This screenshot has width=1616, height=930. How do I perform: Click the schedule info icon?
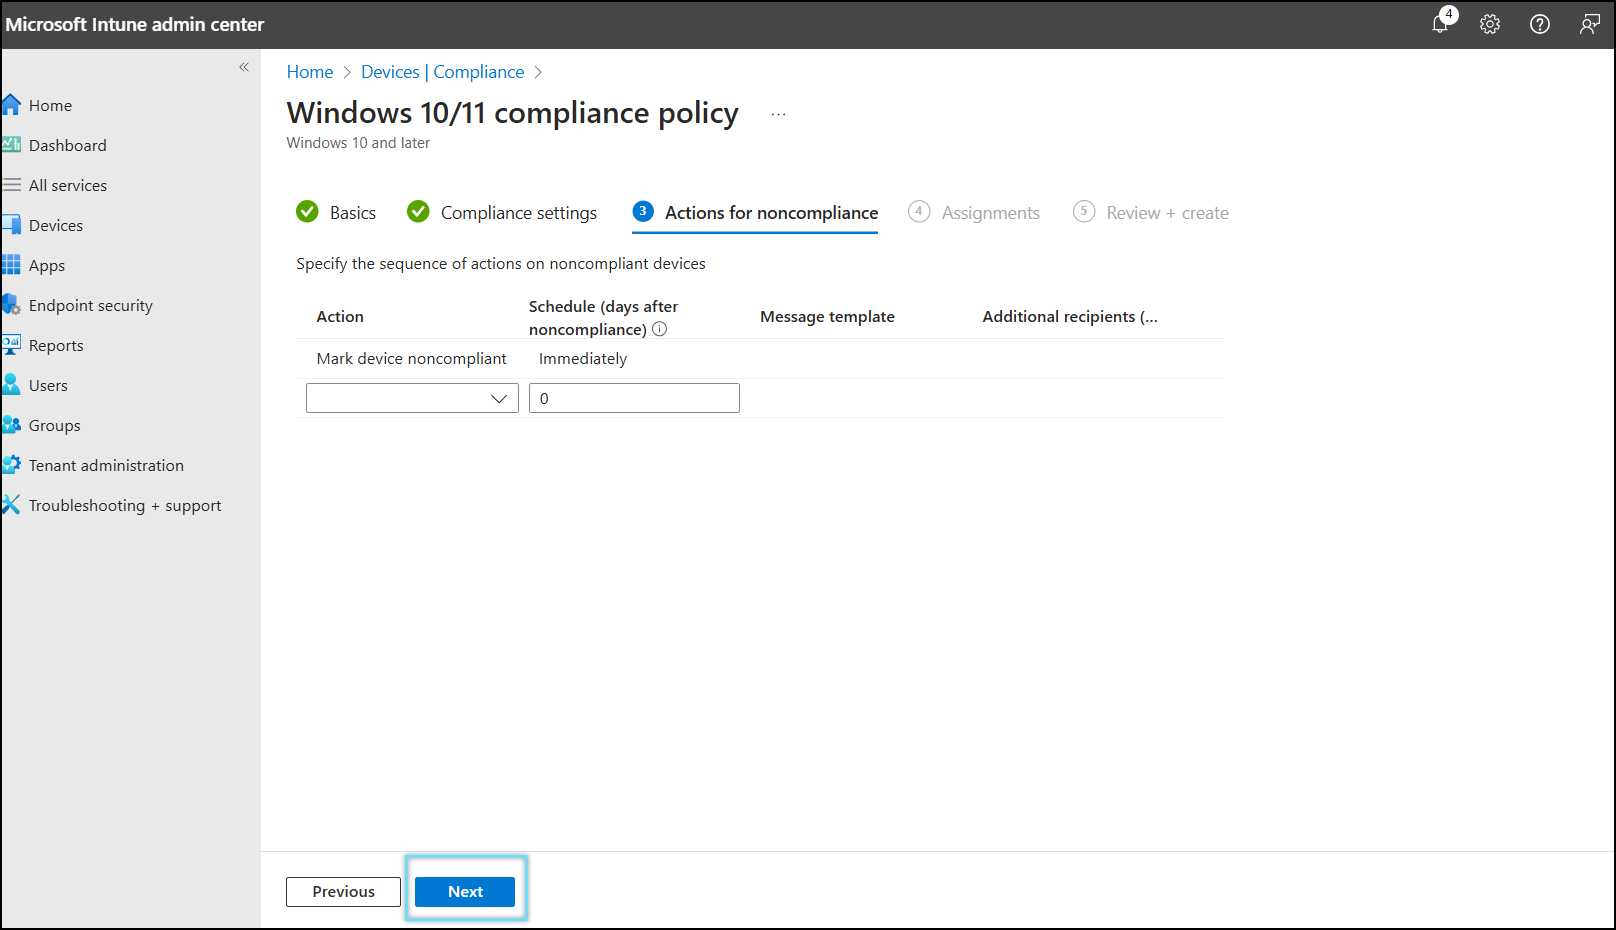point(659,329)
